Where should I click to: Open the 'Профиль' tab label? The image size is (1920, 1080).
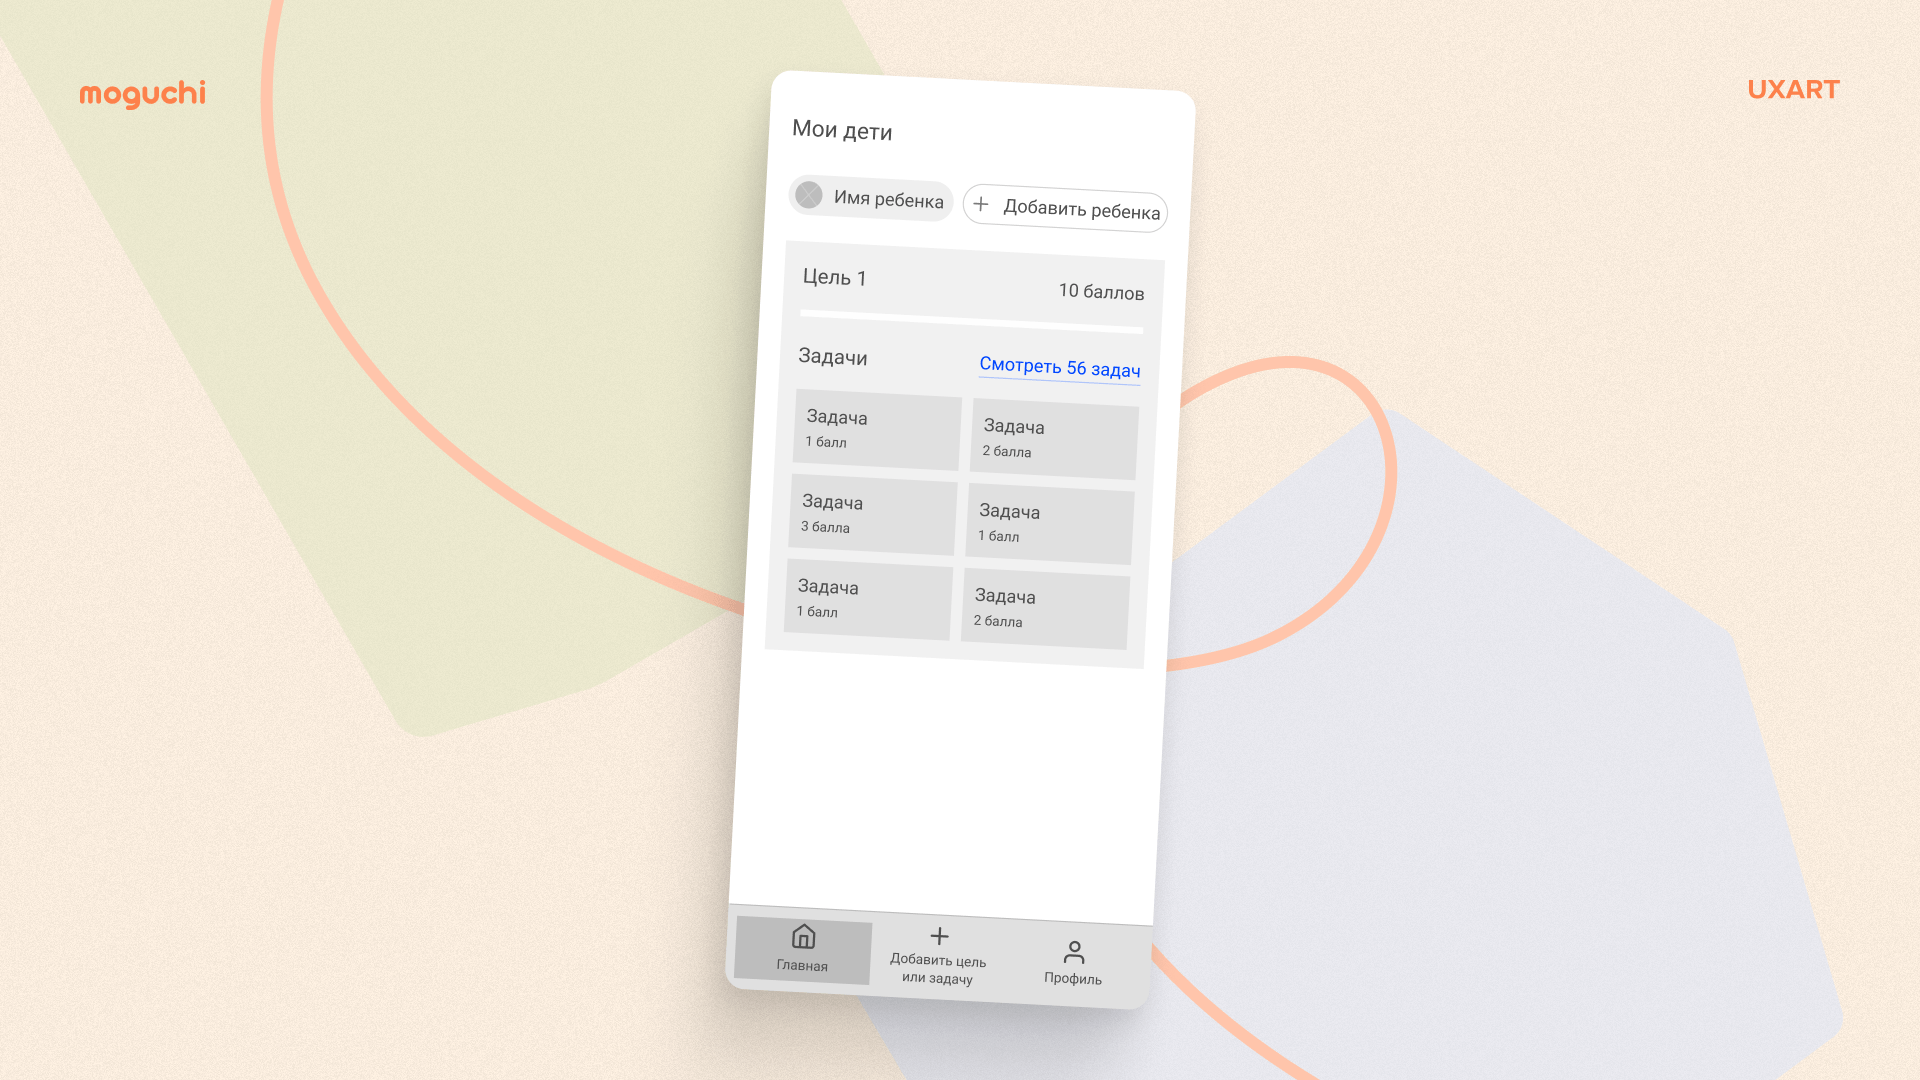coord(1072,978)
